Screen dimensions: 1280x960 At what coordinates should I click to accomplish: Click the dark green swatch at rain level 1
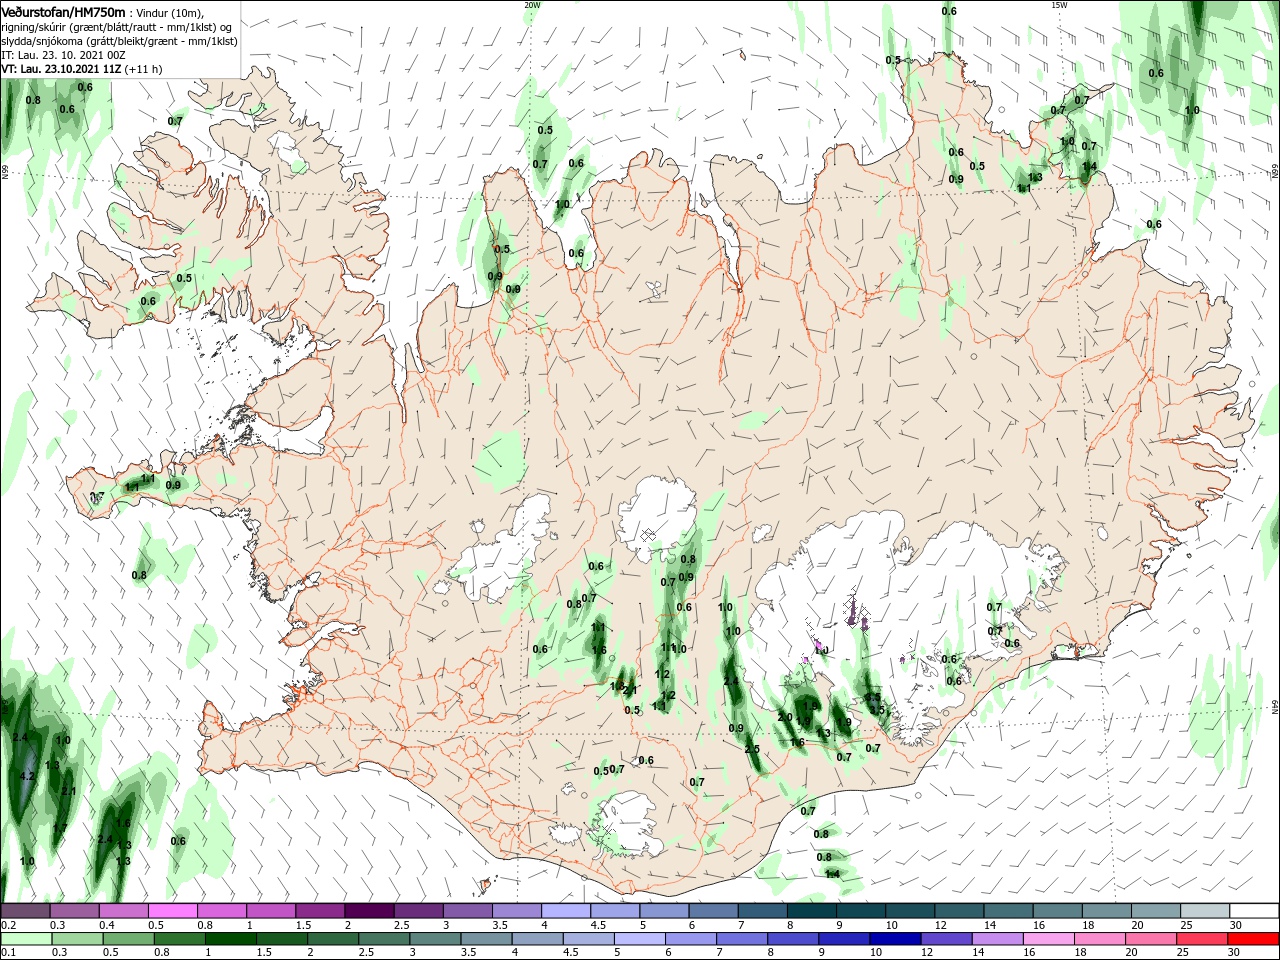231,939
